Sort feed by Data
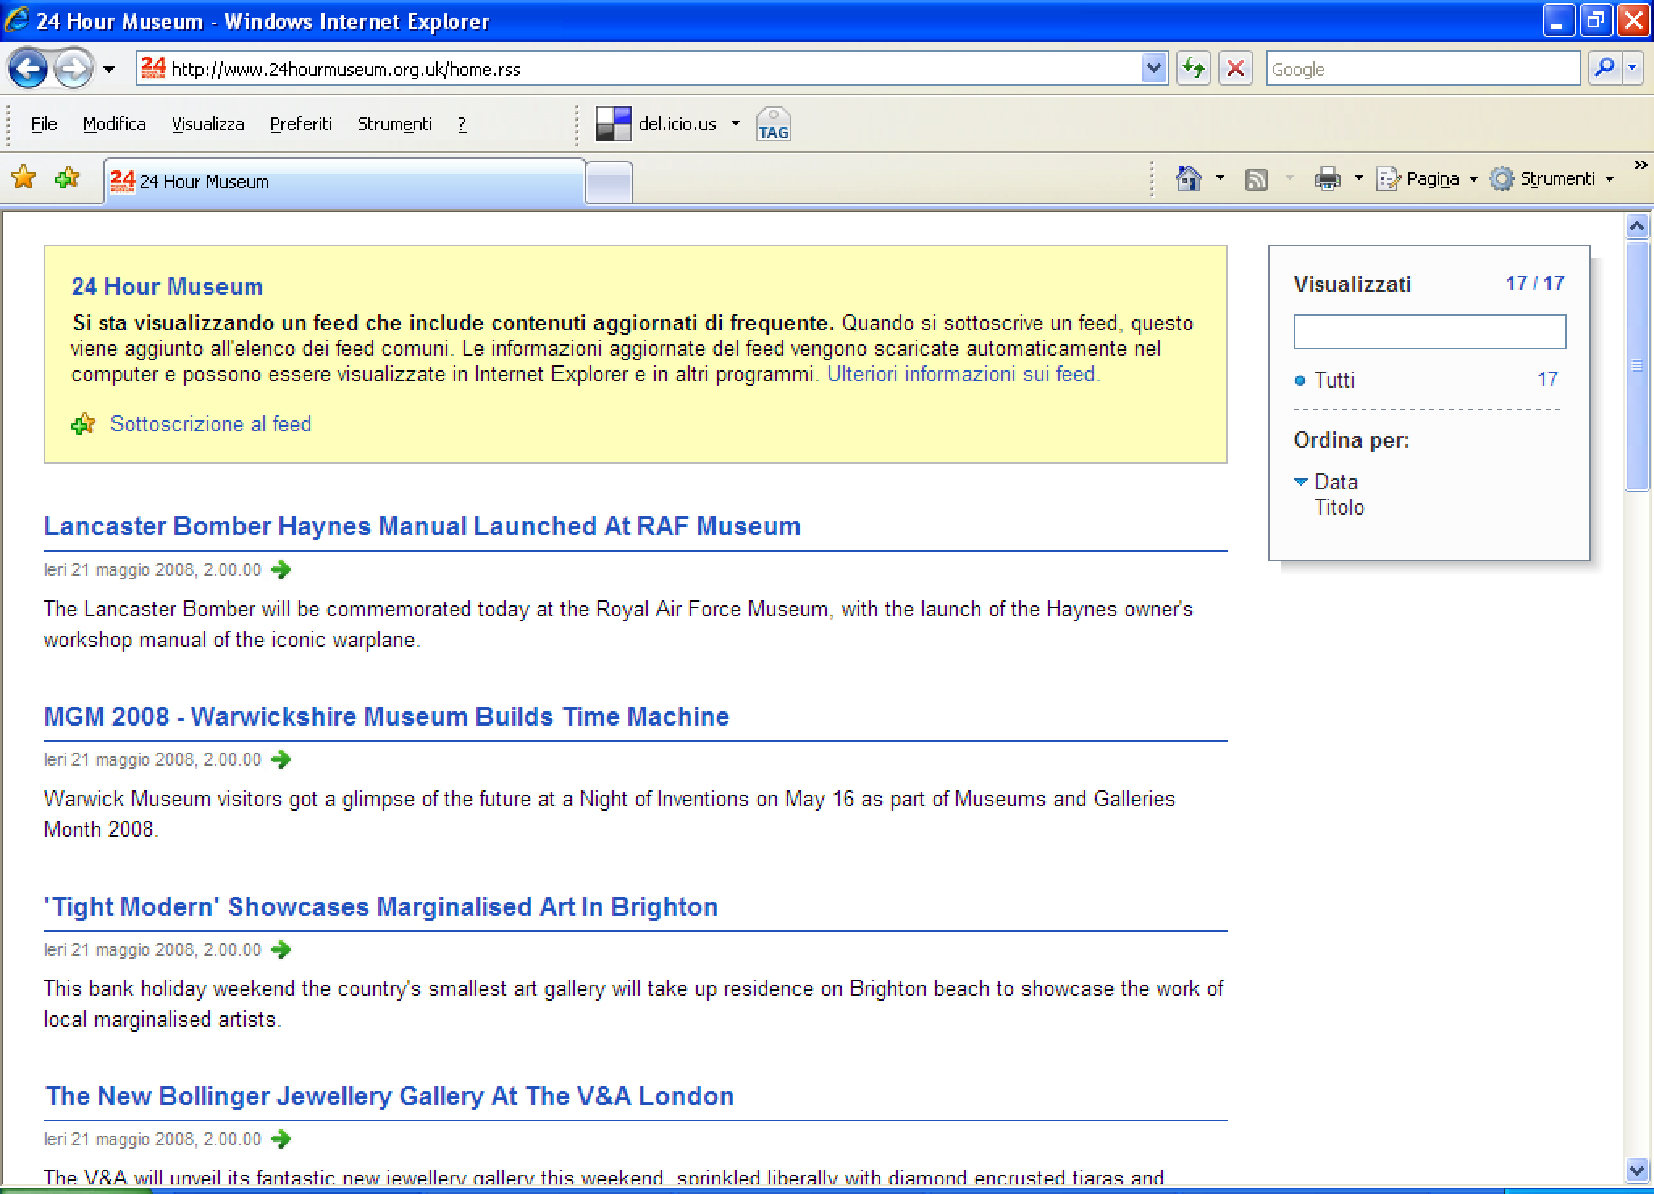 coord(1336,482)
